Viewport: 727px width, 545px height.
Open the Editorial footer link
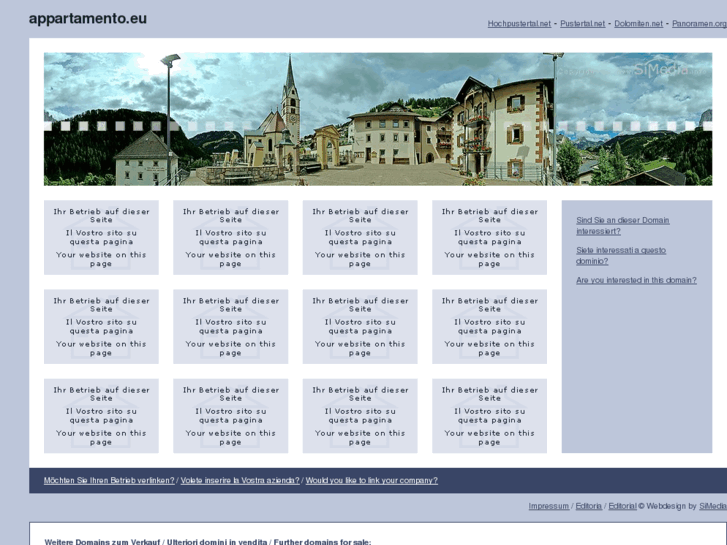(x=622, y=506)
